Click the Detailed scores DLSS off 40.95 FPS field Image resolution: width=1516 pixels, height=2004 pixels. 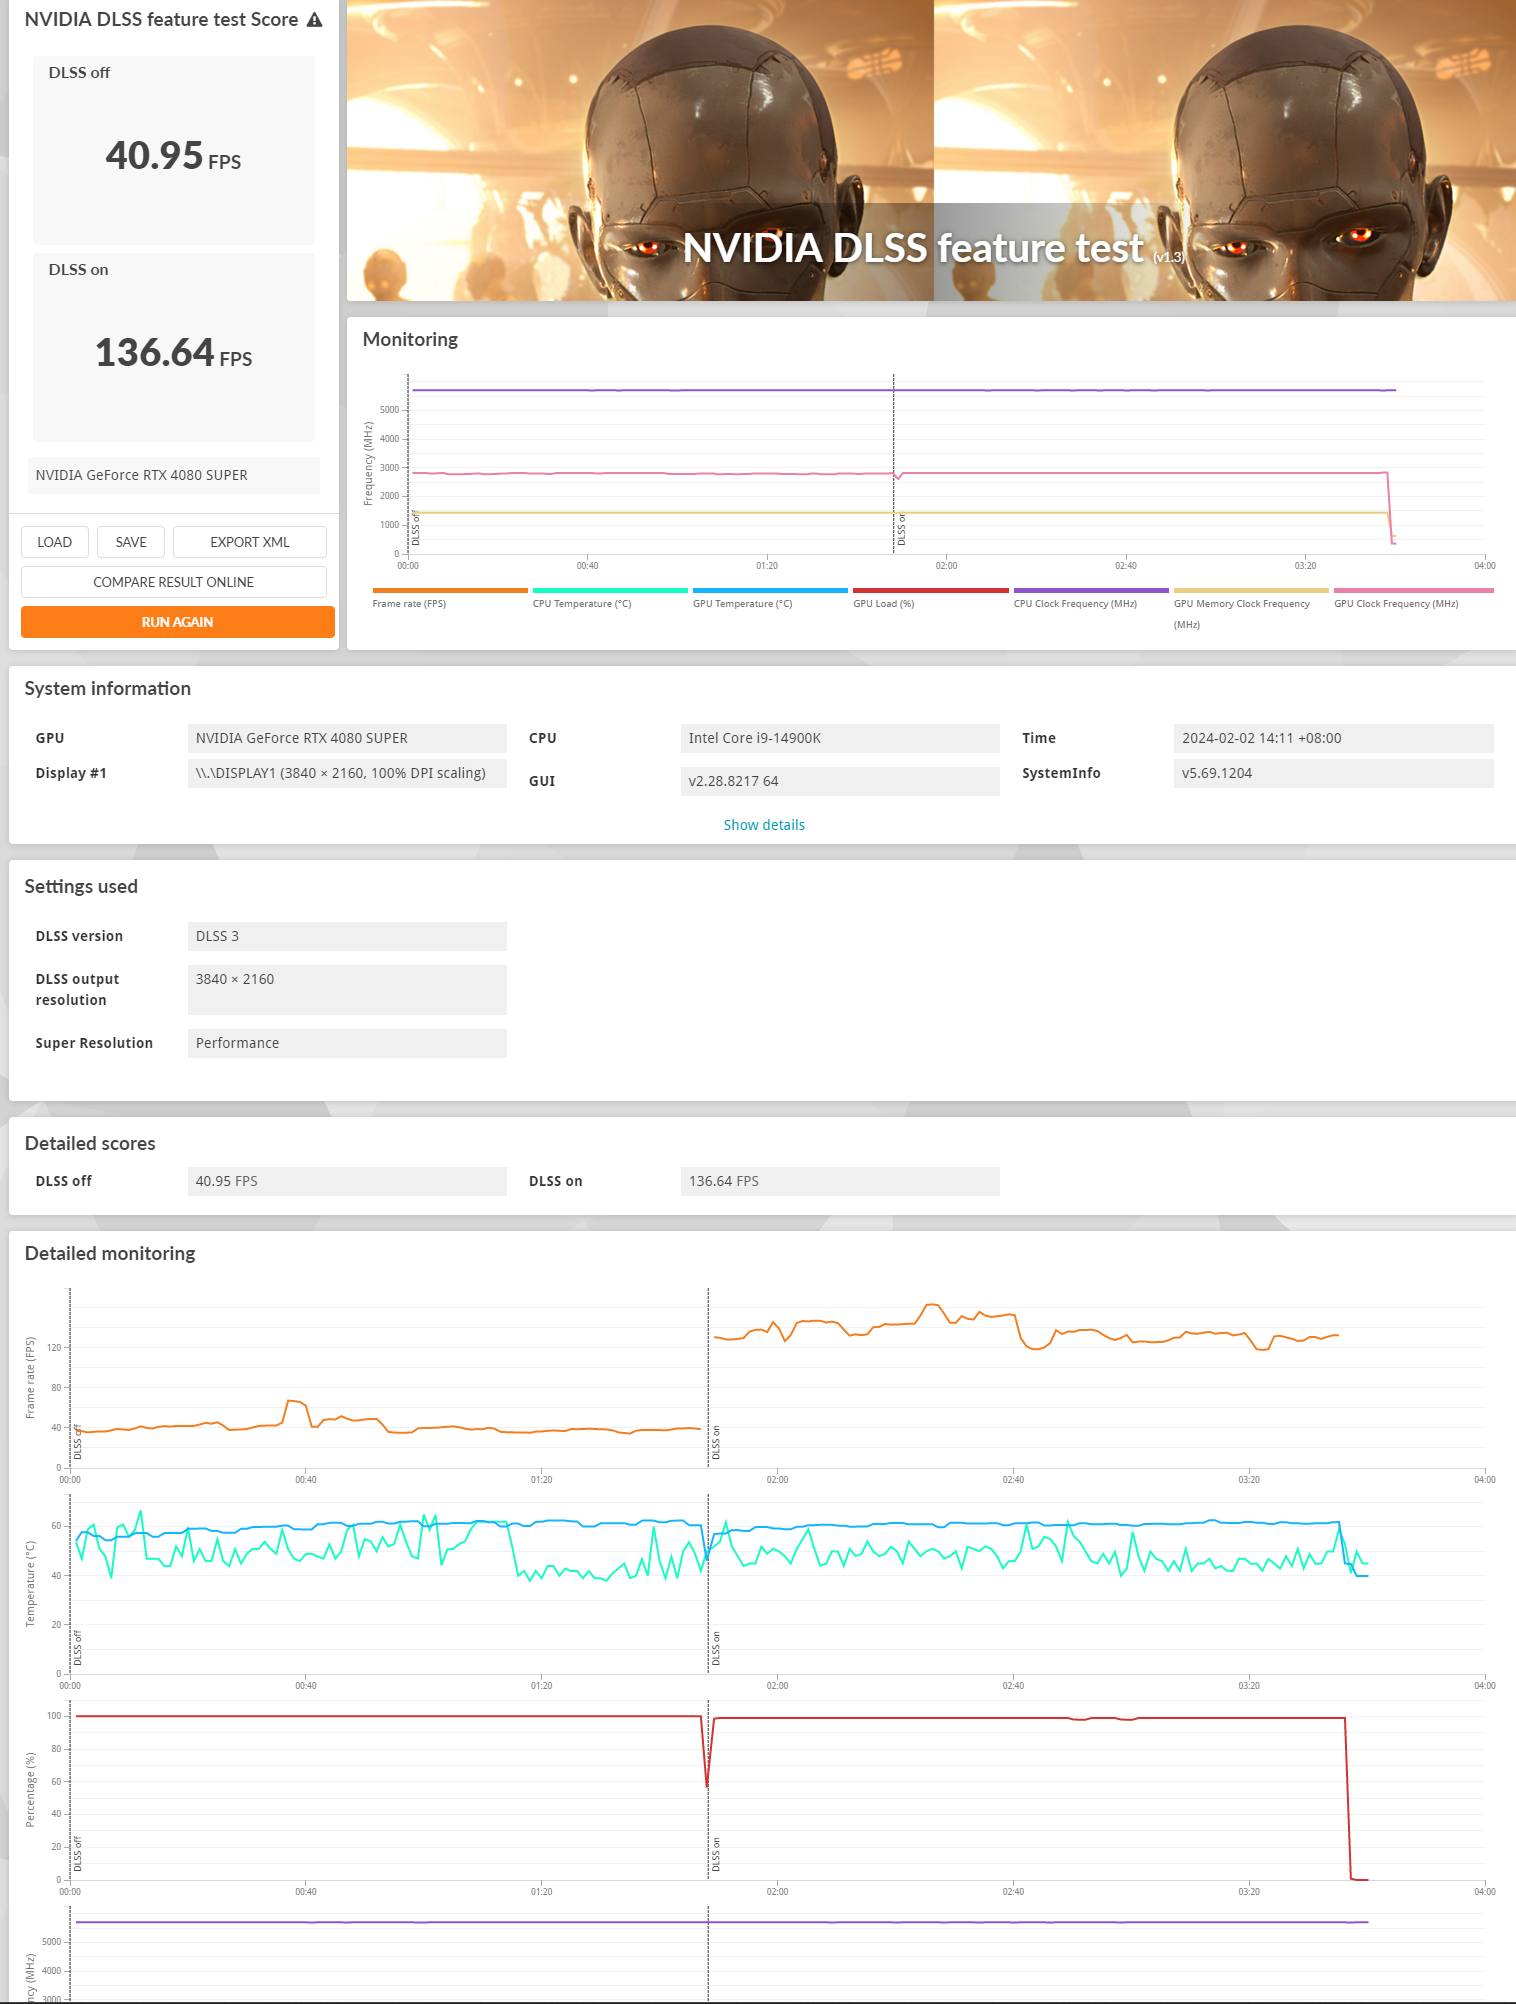pyautogui.click(x=347, y=1181)
